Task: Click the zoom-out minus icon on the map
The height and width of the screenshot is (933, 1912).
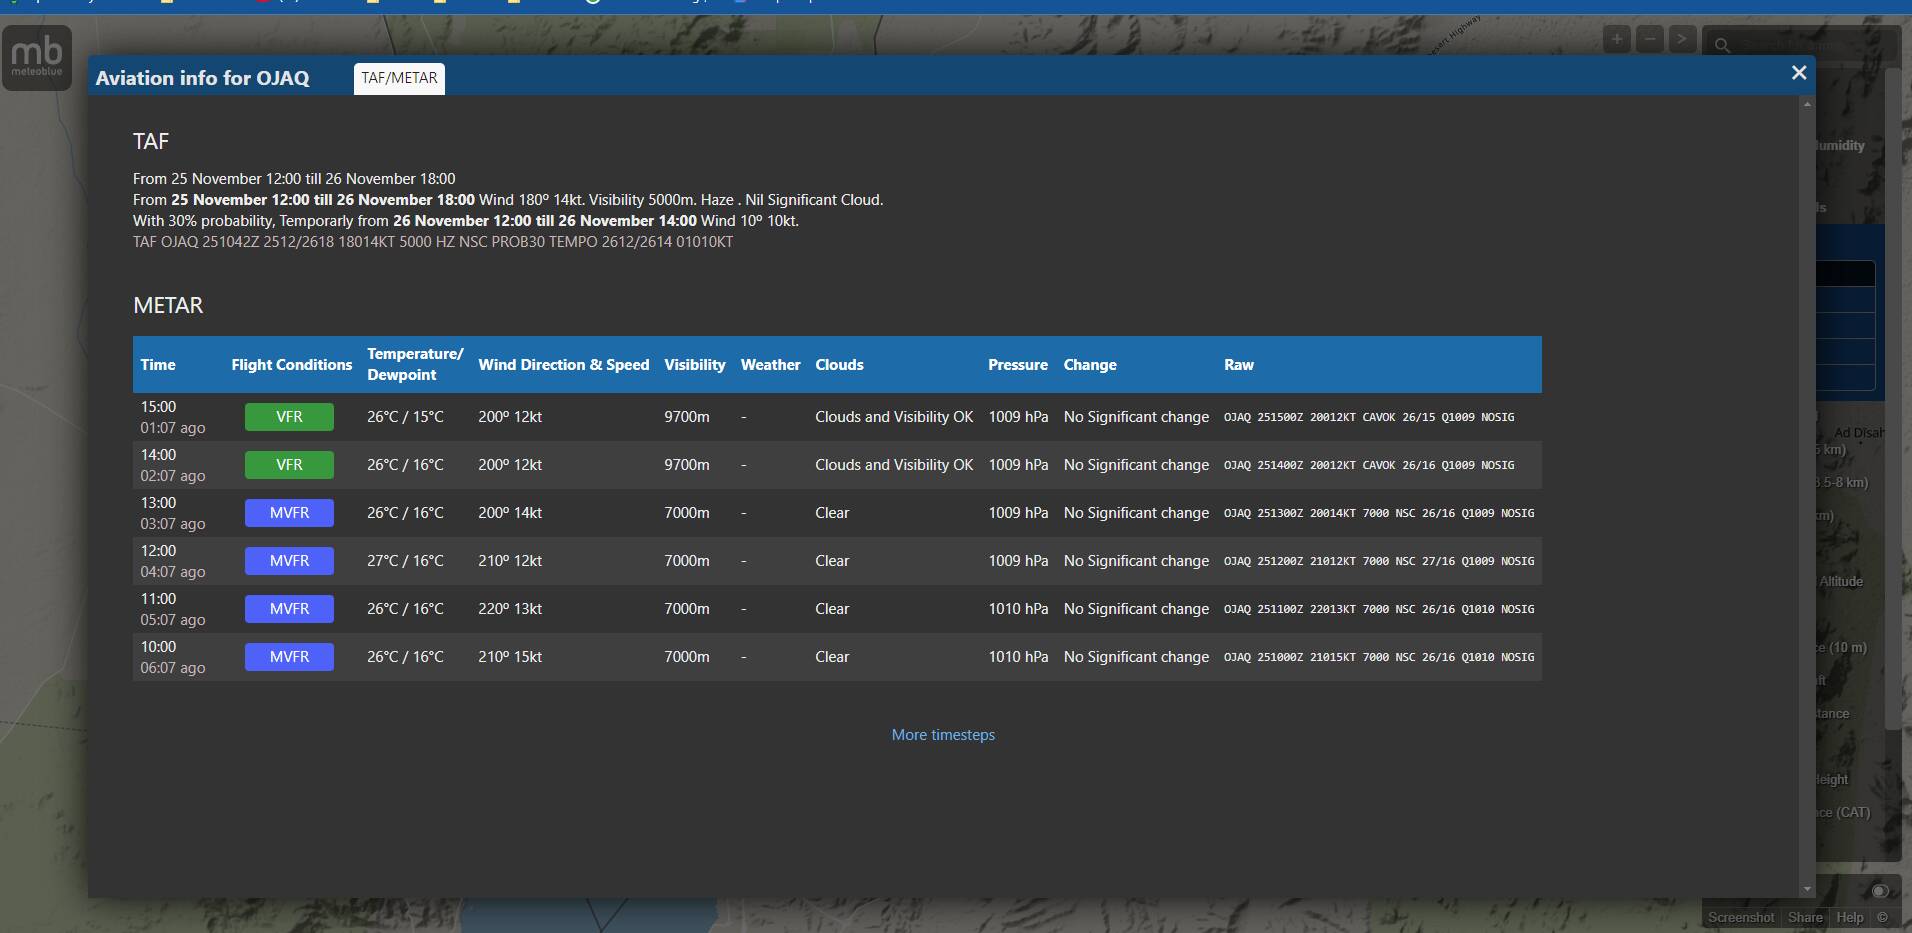Action: [x=1649, y=39]
